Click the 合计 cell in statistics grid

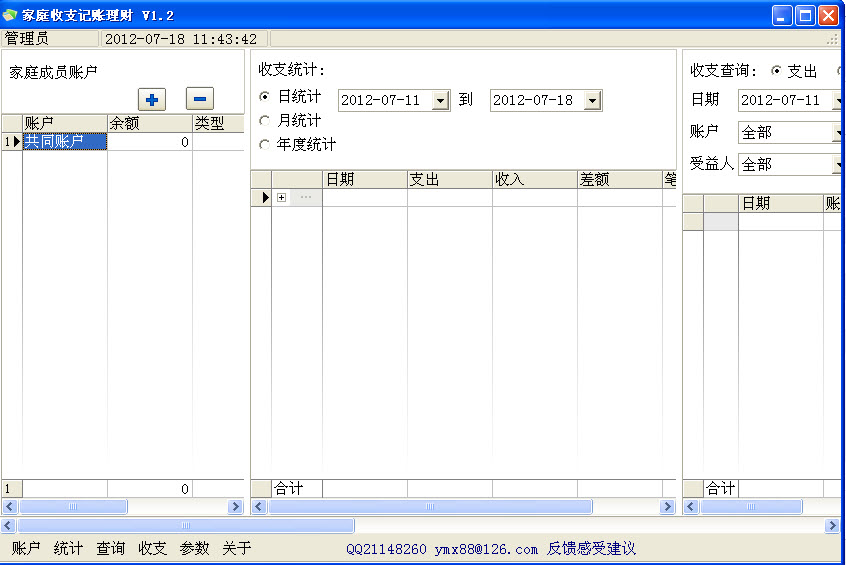click(x=297, y=488)
